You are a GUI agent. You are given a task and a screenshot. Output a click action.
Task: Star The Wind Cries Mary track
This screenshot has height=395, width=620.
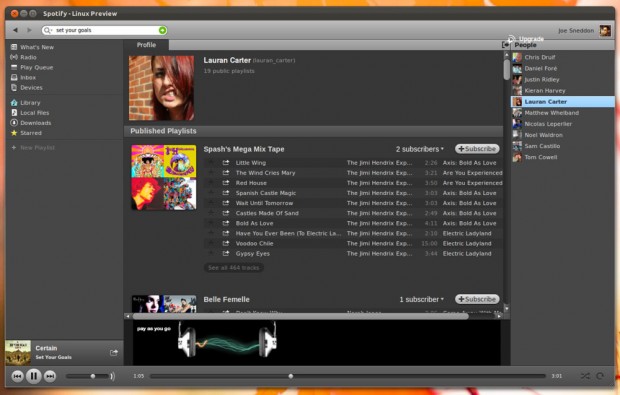[211, 173]
